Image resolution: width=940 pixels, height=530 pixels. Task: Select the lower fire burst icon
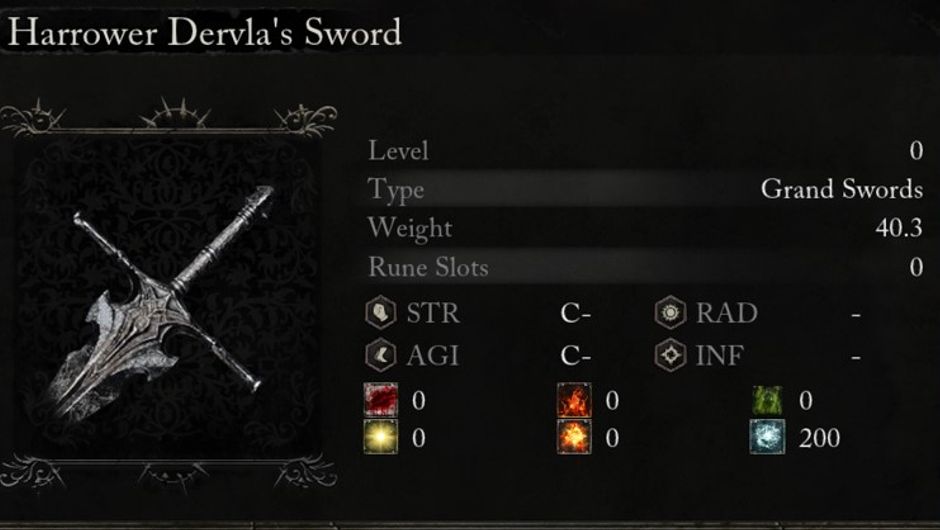coord(574,437)
